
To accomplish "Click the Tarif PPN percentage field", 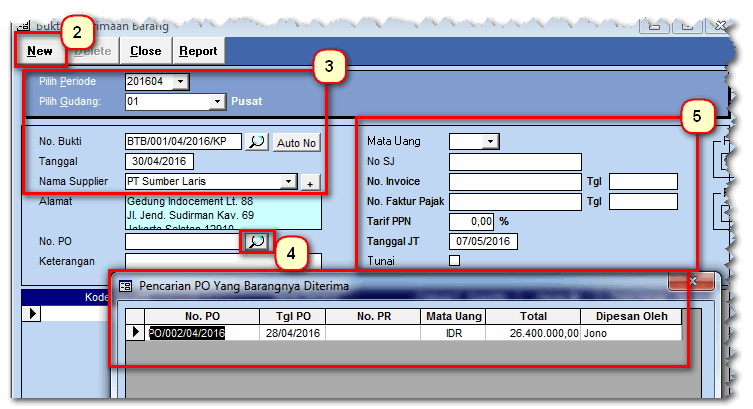I will [x=471, y=221].
